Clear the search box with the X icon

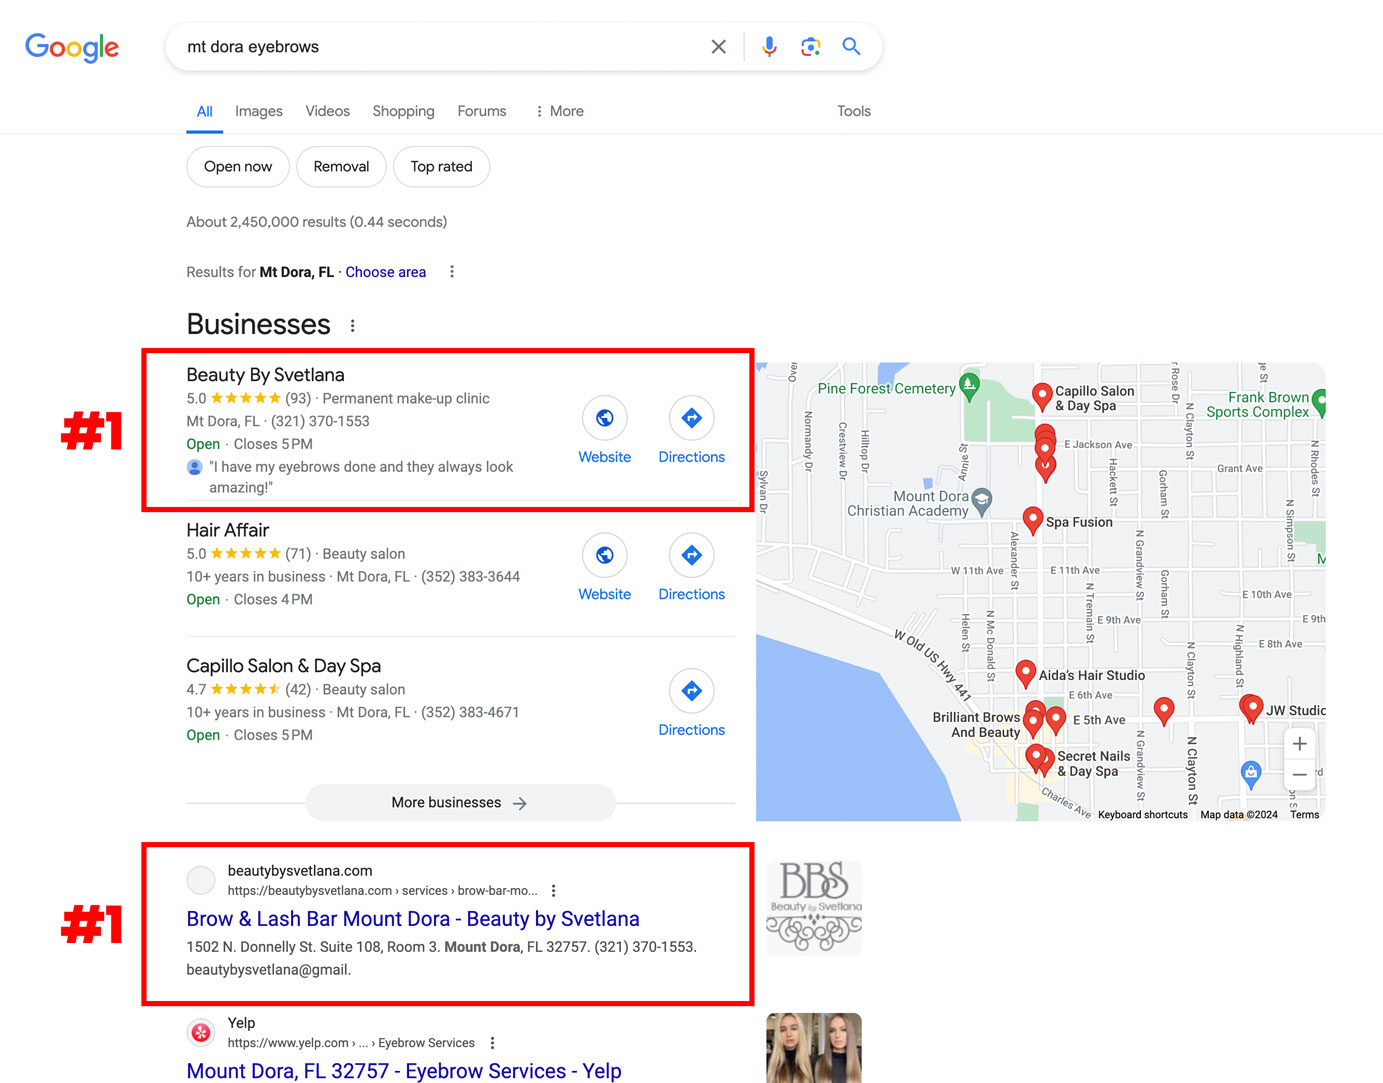tap(718, 47)
